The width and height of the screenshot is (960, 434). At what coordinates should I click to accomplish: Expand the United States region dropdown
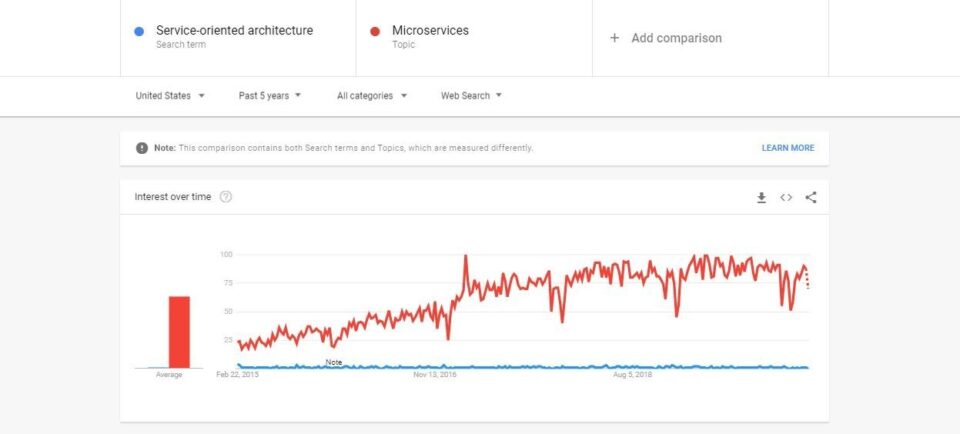[170, 95]
